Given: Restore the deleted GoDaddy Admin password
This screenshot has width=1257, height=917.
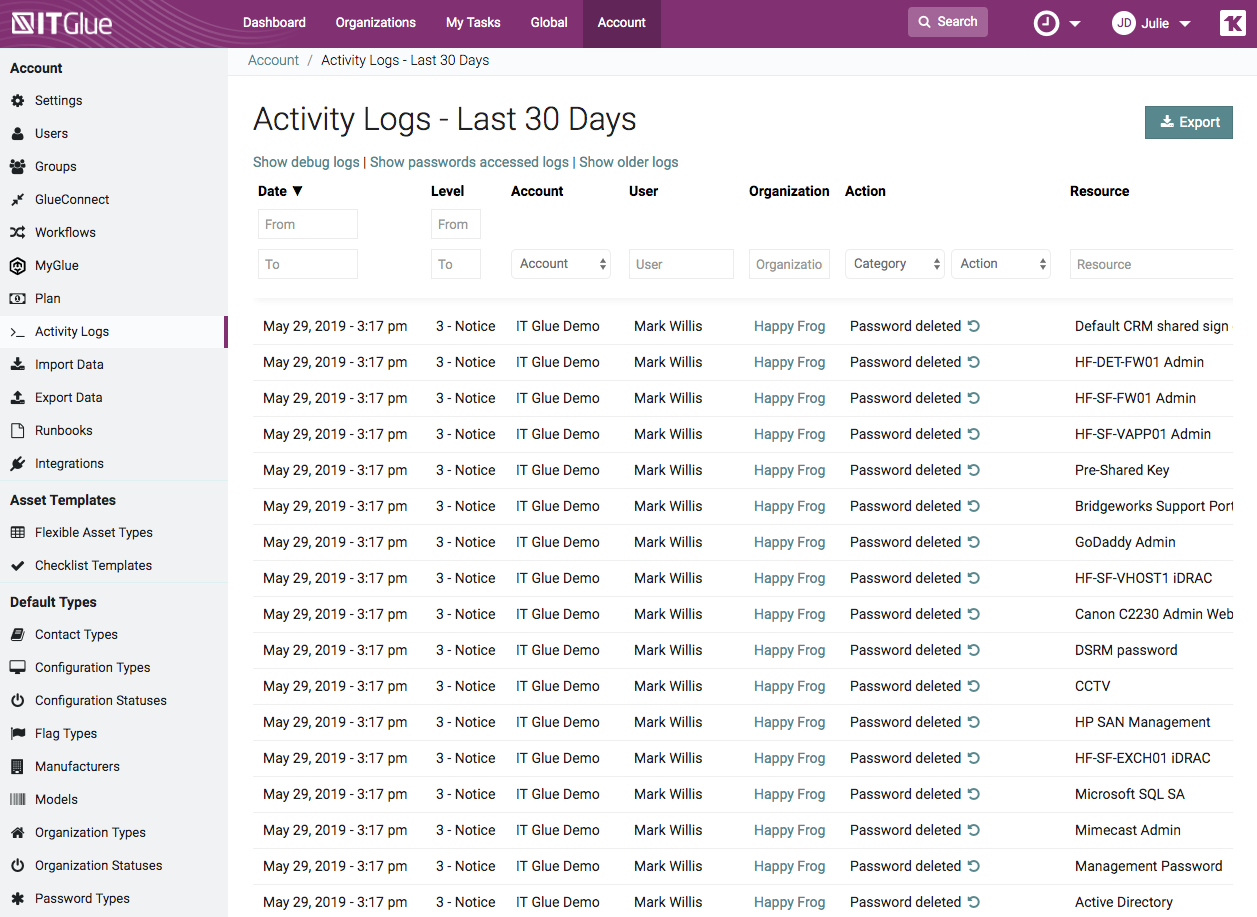Looking at the screenshot, I should coord(972,541).
